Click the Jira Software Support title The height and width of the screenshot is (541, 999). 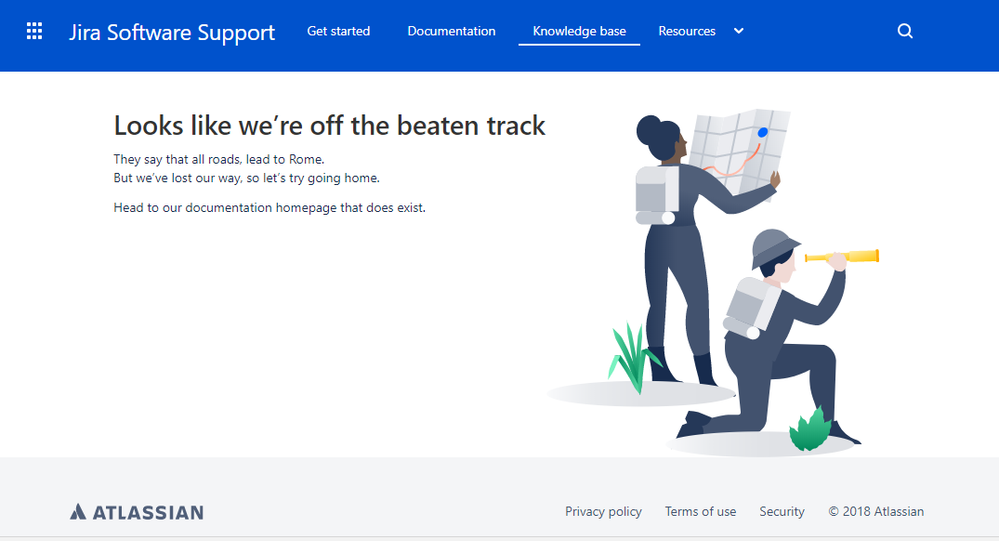(x=172, y=32)
